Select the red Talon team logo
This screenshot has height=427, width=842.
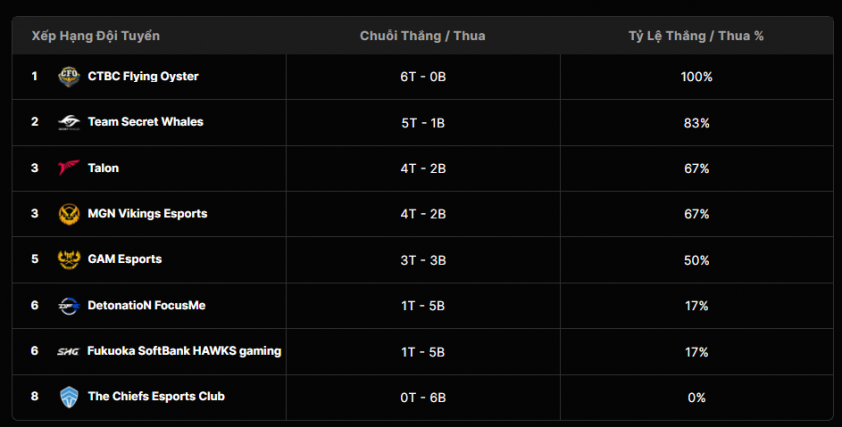pos(69,168)
